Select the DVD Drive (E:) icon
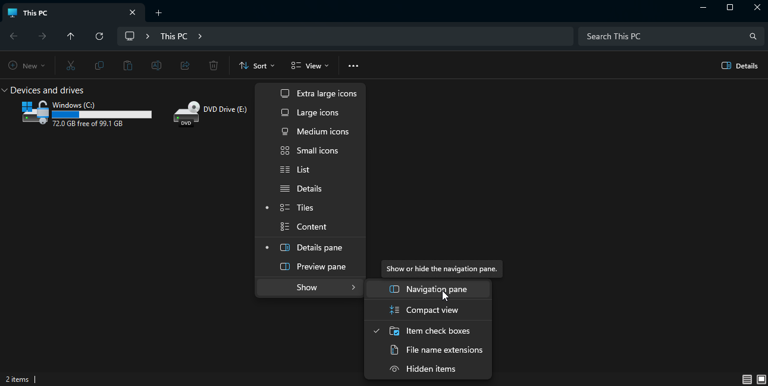The image size is (768, 386). coord(186,114)
